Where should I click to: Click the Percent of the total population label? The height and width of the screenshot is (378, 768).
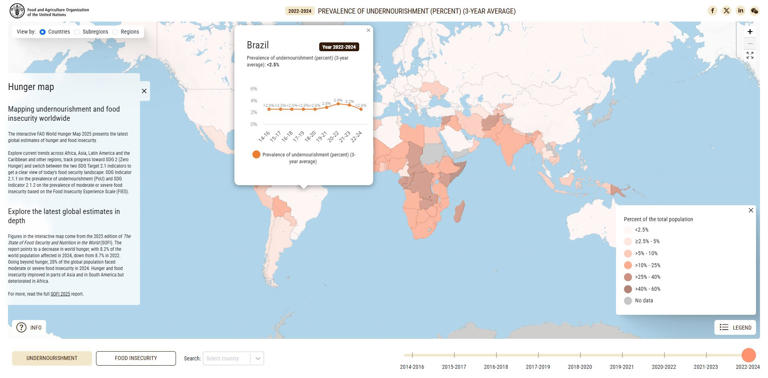[658, 219]
